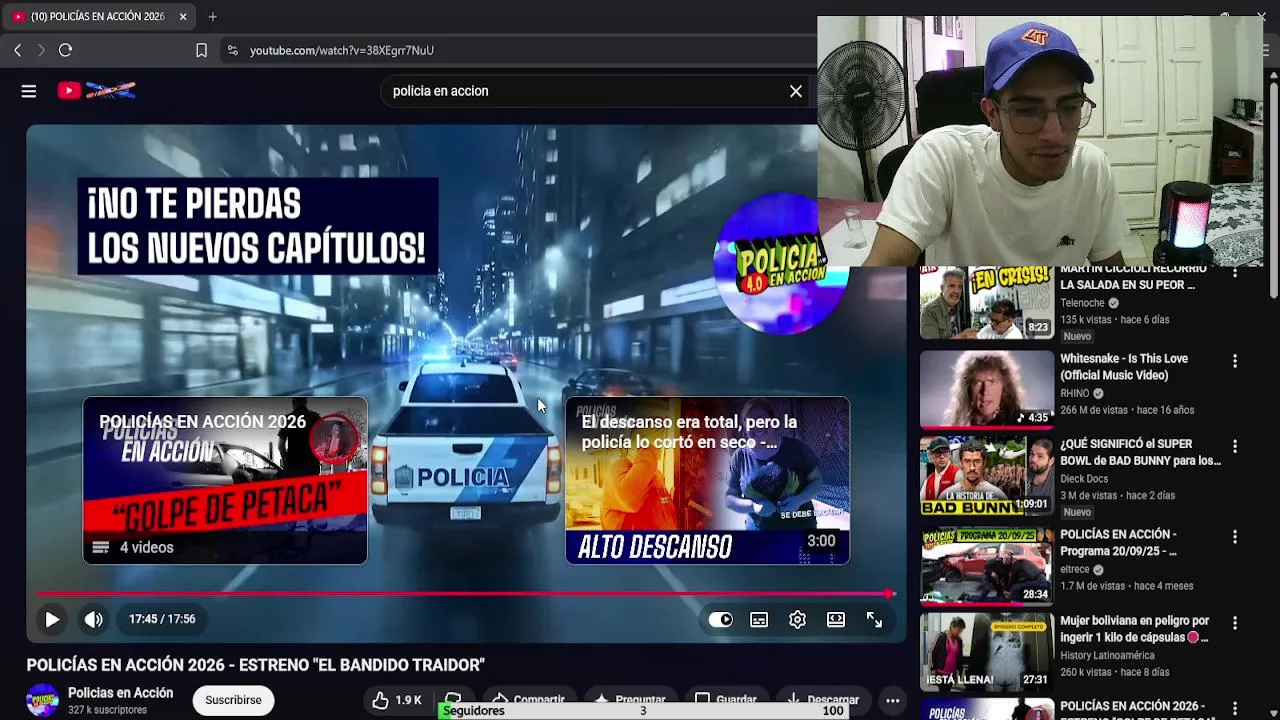The width and height of the screenshot is (1280, 720).
Task: Open more actions (three dots) below video
Action: [892, 700]
